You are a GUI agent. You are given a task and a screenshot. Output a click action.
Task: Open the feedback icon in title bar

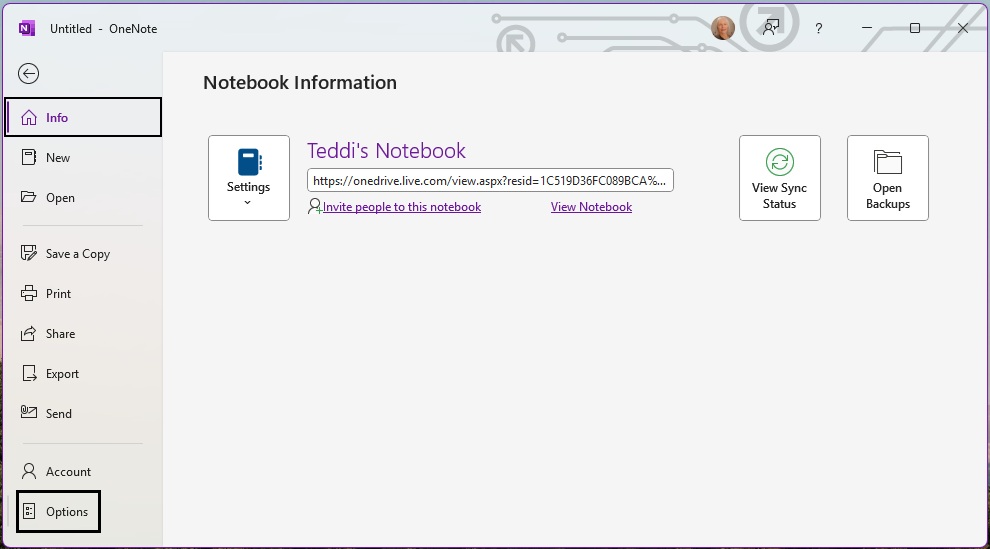[770, 28]
